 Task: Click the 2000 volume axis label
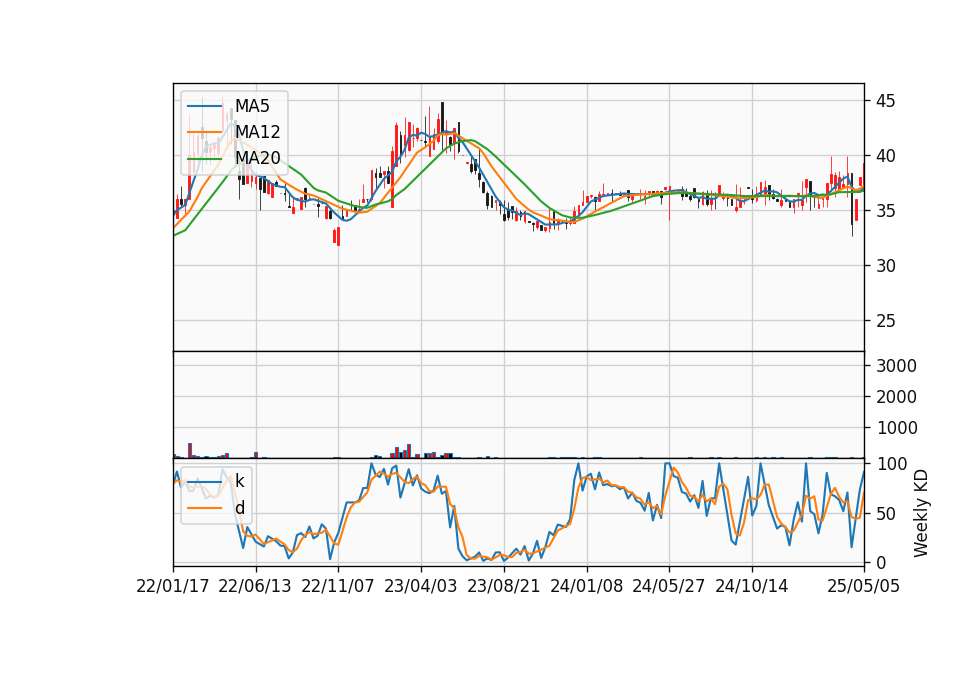pyautogui.click(x=897, y=397)
